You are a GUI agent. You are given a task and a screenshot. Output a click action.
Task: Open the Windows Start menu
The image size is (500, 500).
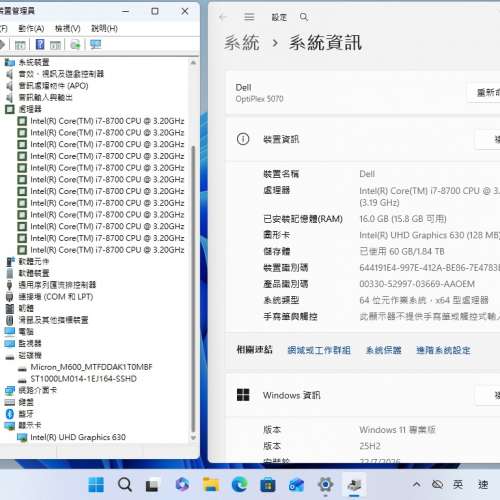click(96, 484)
